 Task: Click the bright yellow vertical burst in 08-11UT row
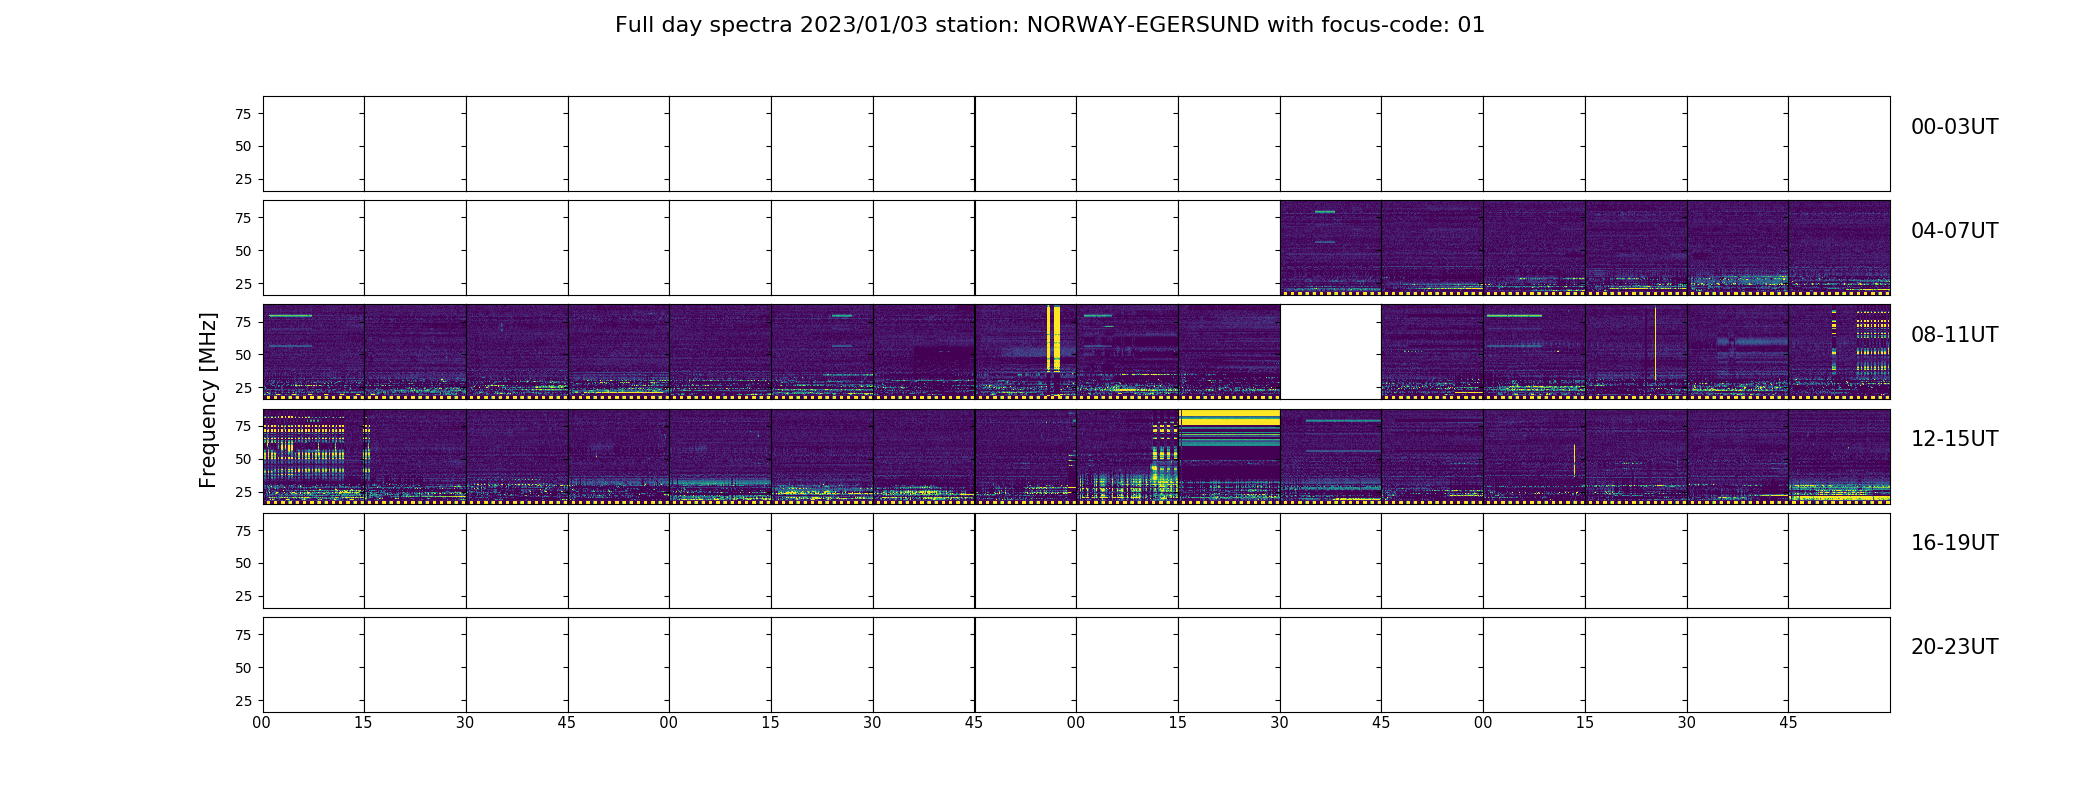(1053, 338)
